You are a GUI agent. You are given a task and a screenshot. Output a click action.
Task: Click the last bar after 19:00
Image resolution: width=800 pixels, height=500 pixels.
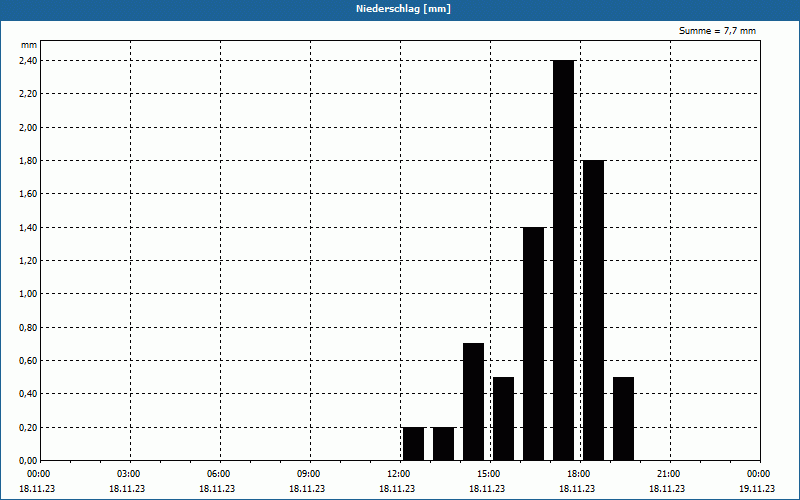(623, 419)
